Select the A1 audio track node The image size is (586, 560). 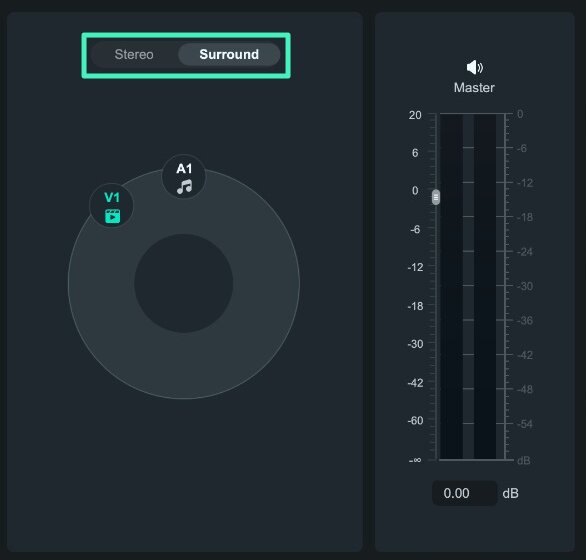pos(184,177)
